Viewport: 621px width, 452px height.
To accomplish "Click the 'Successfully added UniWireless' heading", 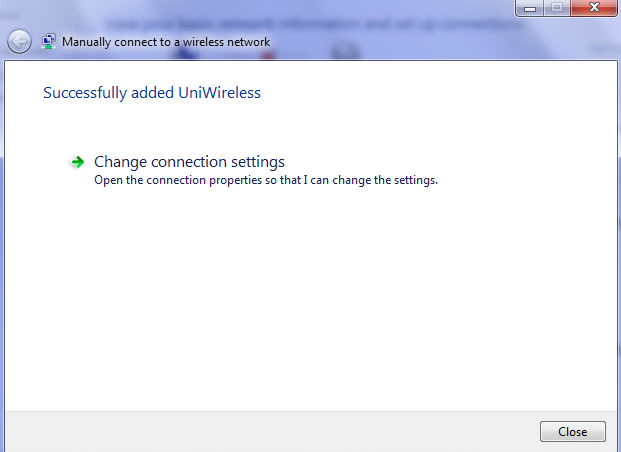I will coord(152,93).
